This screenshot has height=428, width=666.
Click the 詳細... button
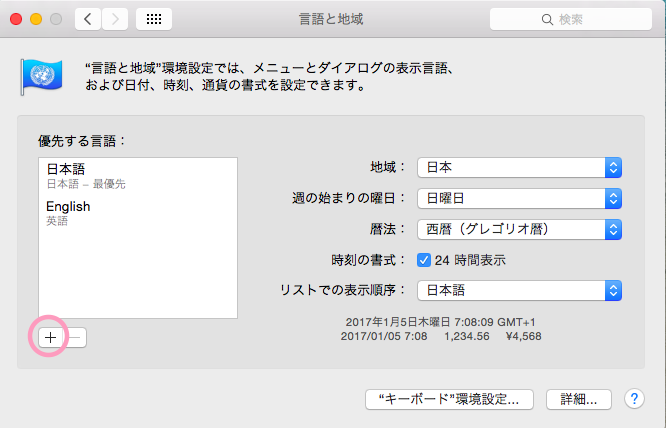click(579, 399)
